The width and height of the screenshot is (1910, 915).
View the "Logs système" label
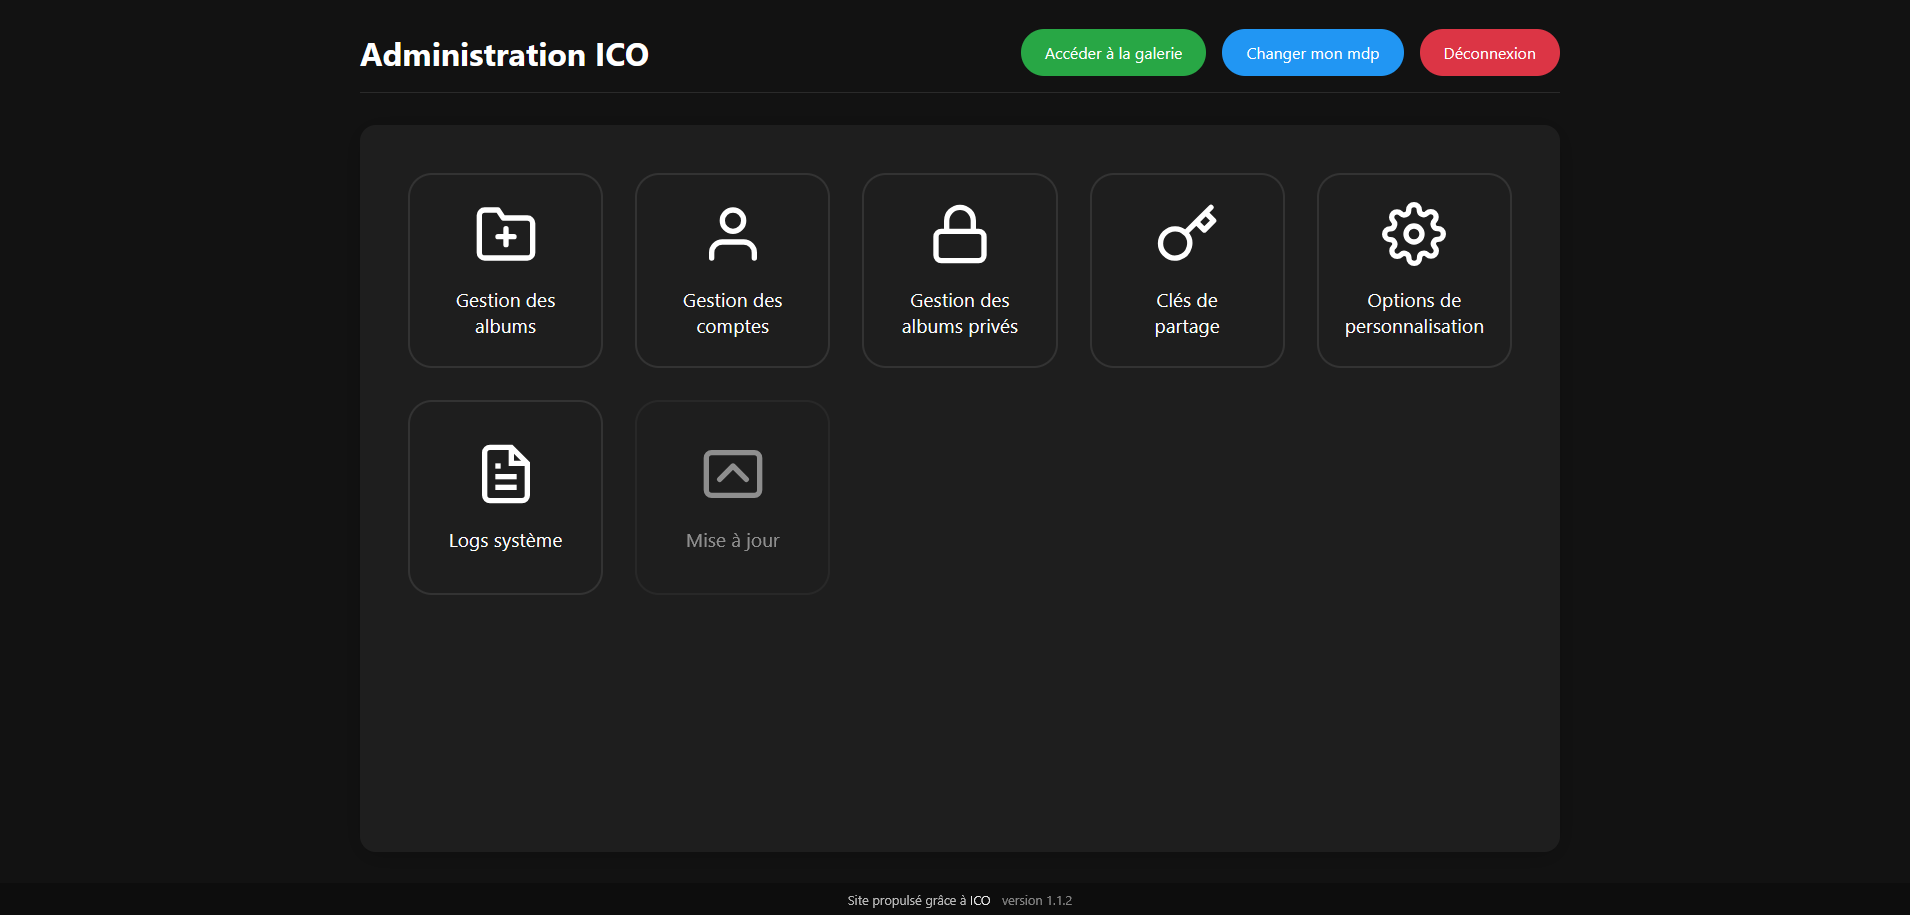(x=505, y=541)
